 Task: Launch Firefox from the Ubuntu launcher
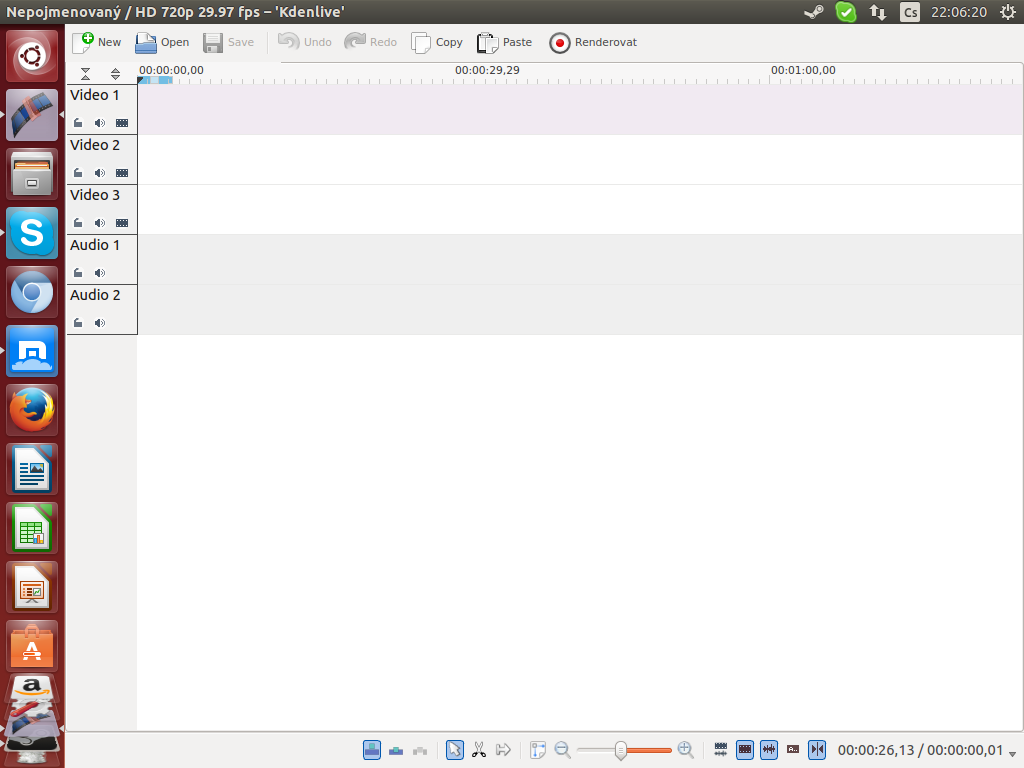point(32,409)
